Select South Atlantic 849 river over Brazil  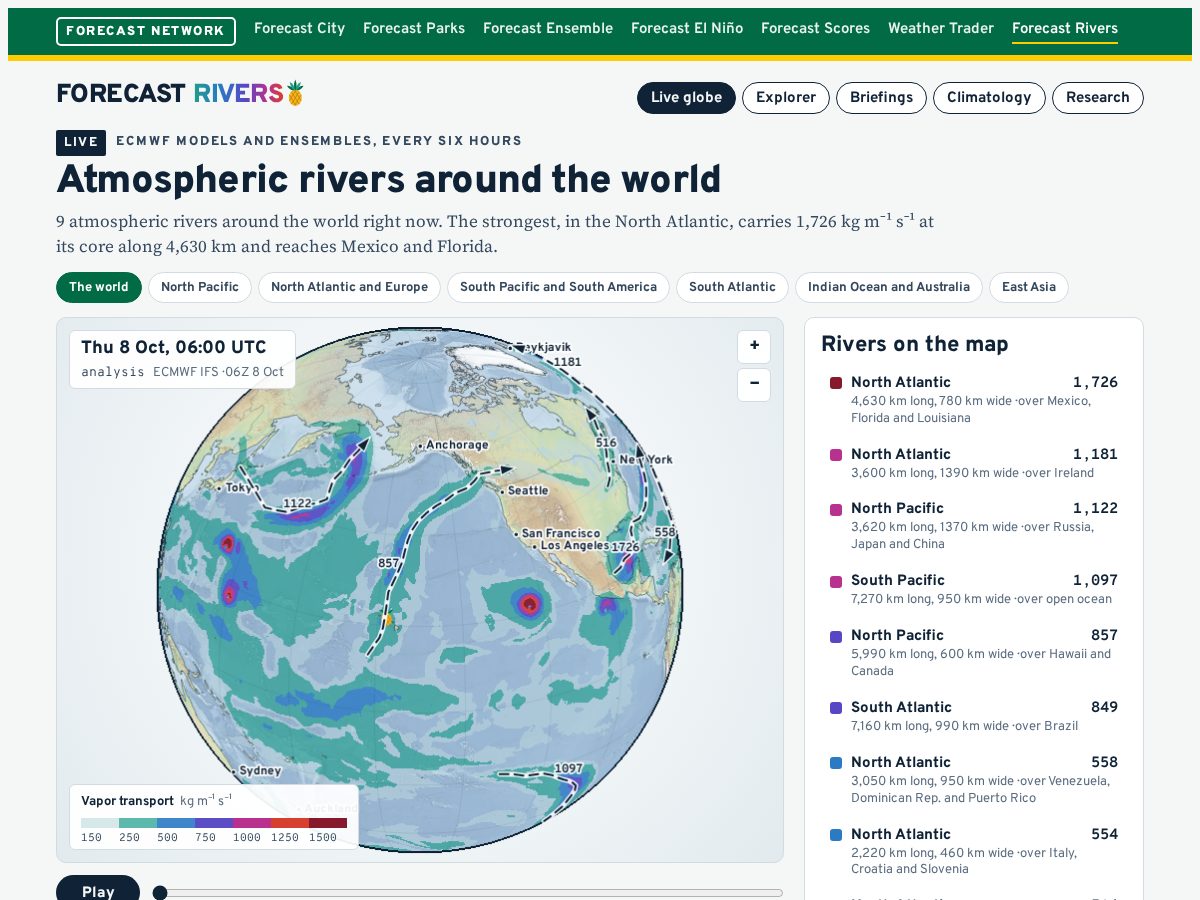[974, 717]
